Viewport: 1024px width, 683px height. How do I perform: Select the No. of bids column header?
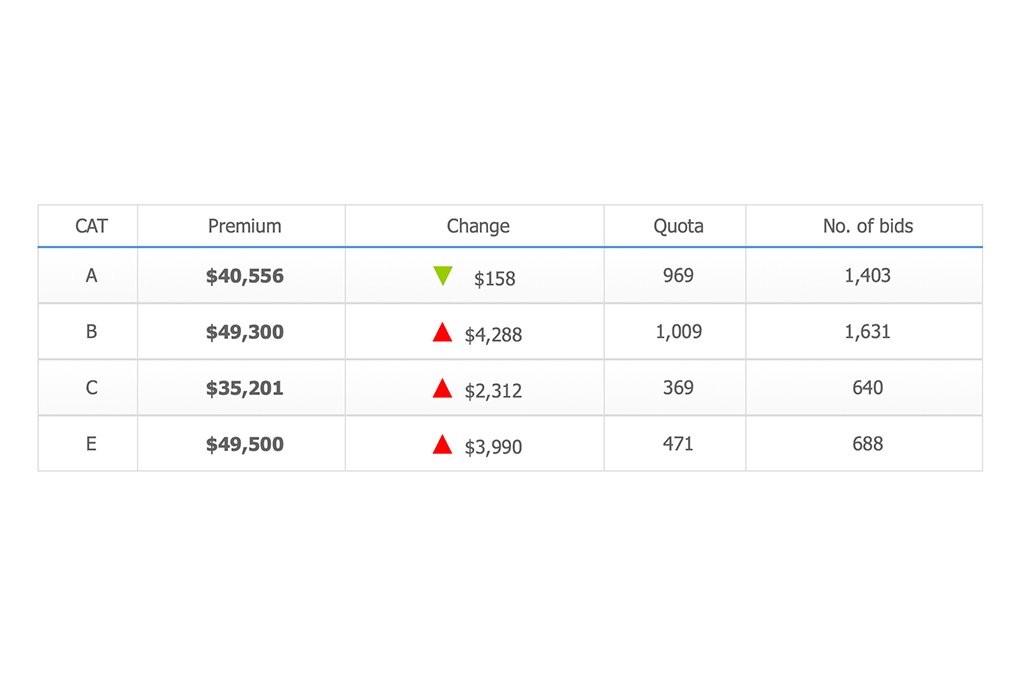click(868, 226)
